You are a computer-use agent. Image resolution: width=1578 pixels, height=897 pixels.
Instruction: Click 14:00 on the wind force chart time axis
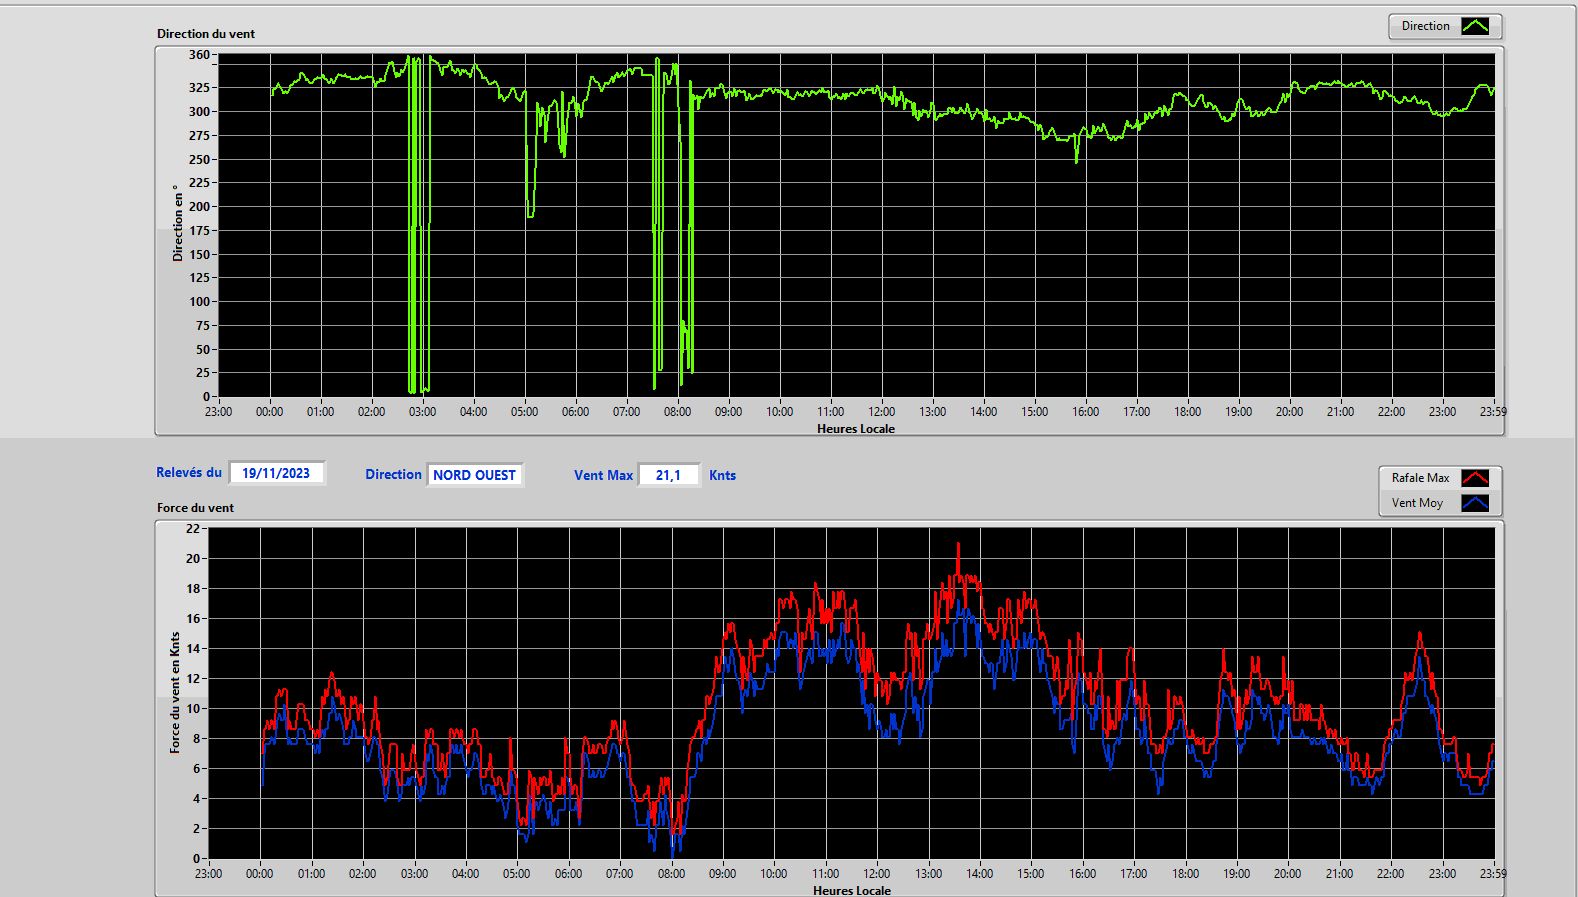pos(980,874)
